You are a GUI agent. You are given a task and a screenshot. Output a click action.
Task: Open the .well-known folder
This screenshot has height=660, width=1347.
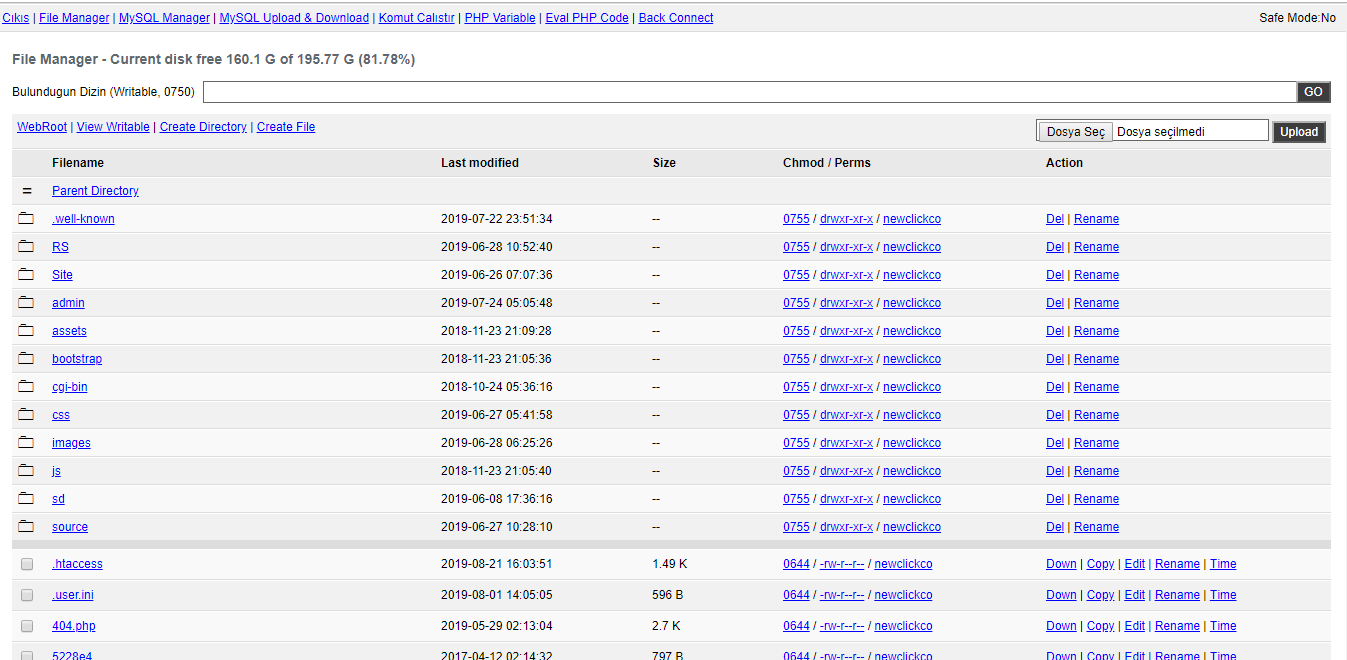(x=83, y=219)
